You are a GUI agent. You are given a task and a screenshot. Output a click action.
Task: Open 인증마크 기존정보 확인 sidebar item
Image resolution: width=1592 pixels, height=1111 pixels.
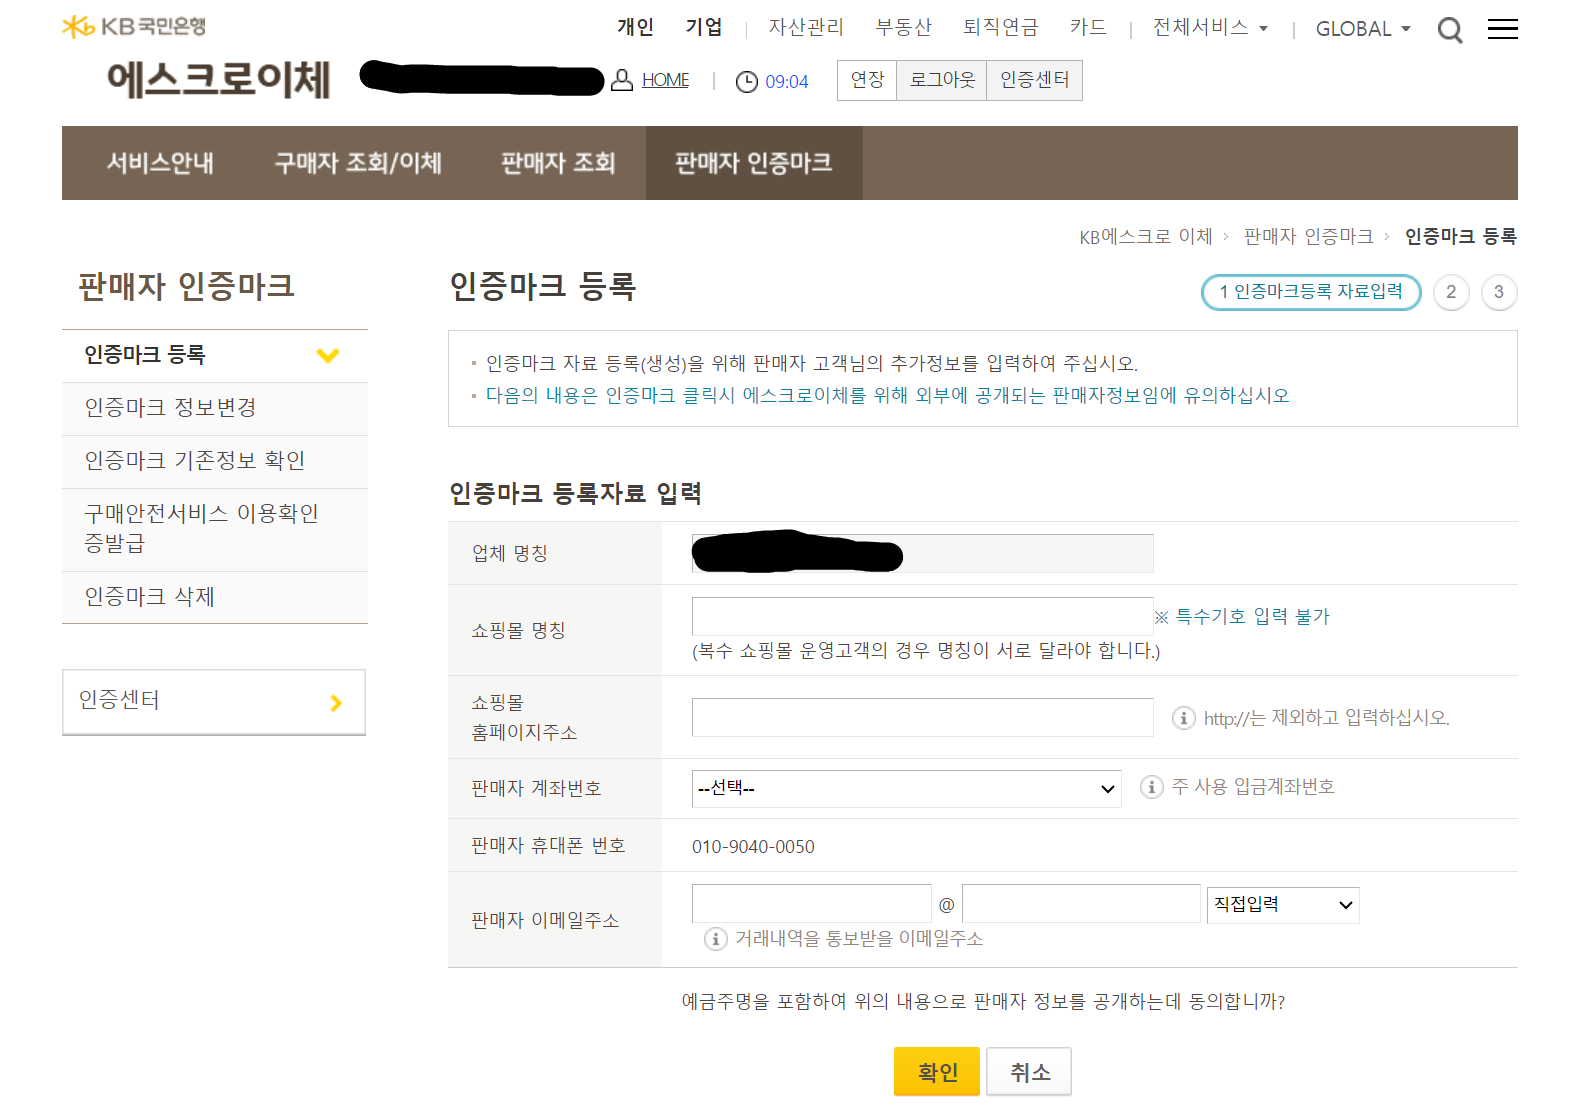[x=215, y=461]
